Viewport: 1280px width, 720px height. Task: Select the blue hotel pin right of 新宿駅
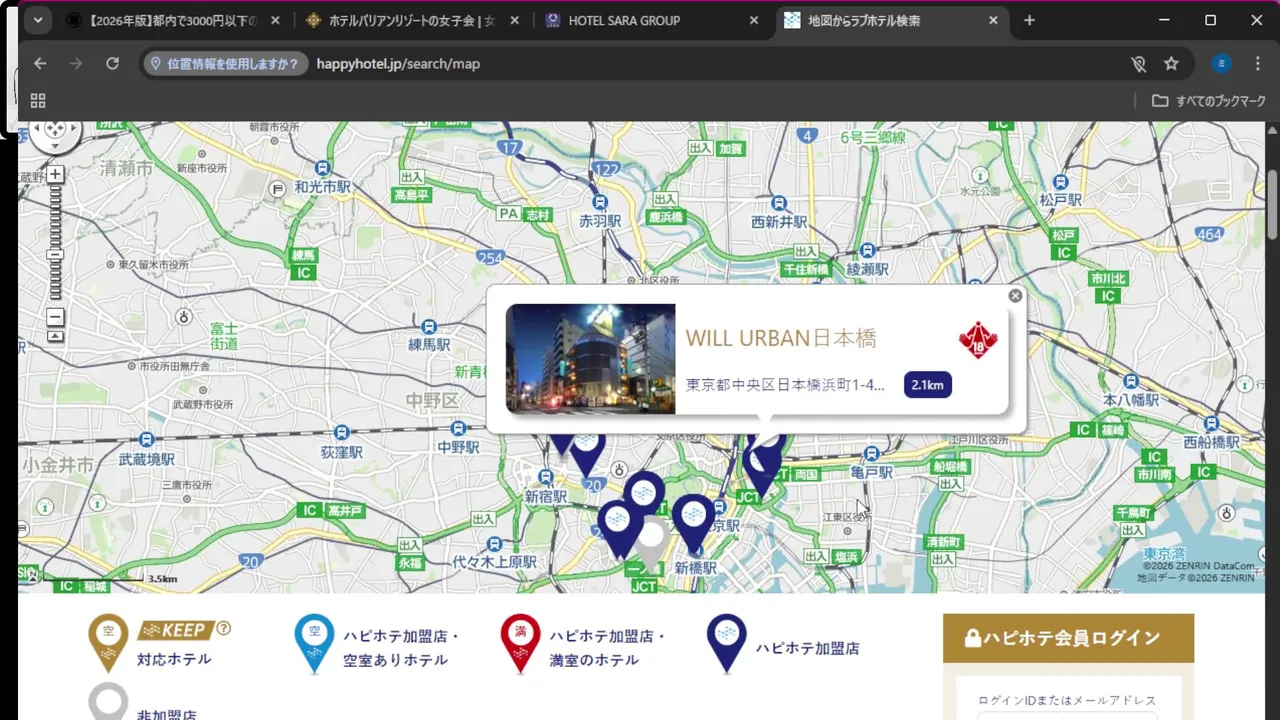pyautogui.click(x=588, y=455)
